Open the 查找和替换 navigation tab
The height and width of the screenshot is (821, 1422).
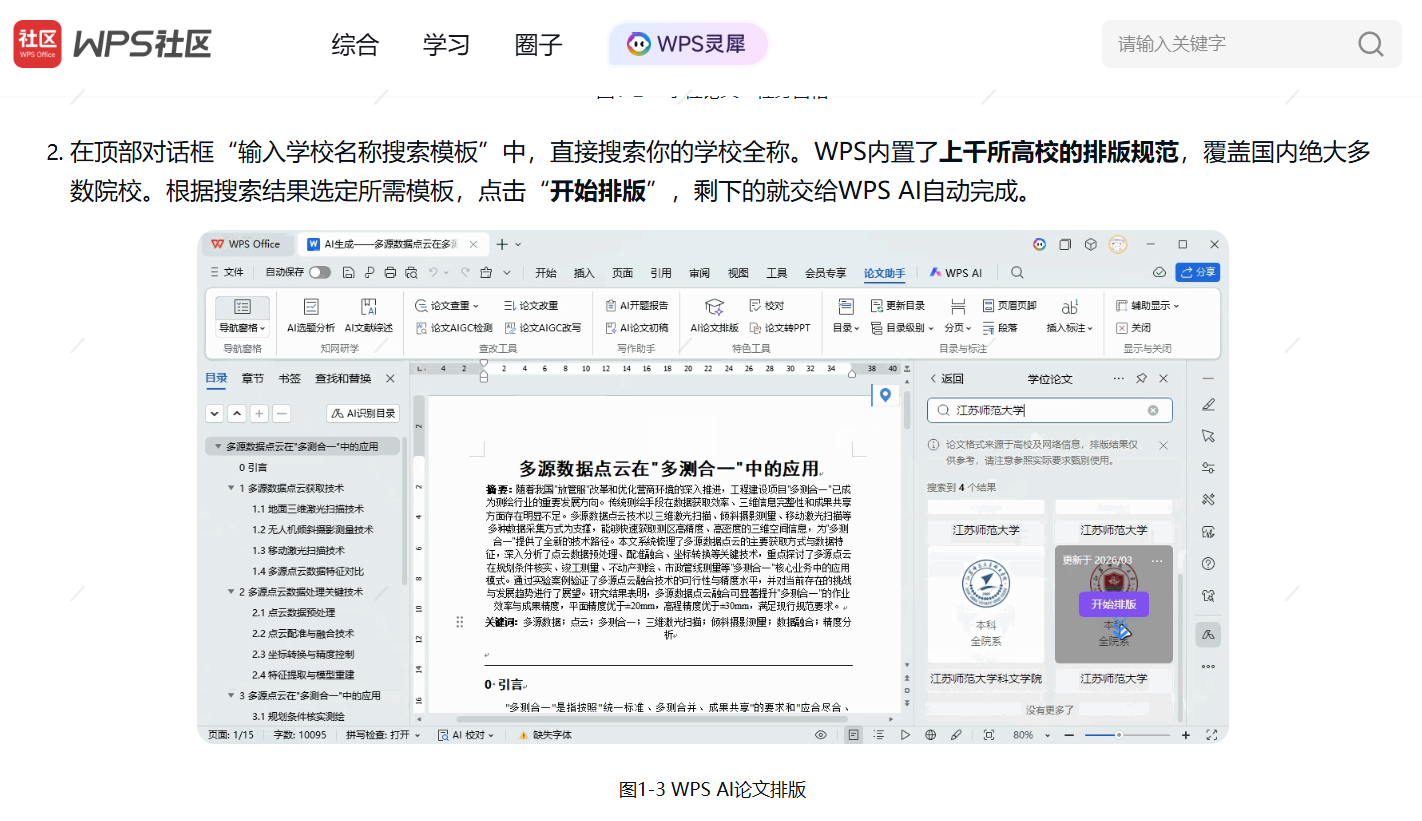click(x=343, y=378)
